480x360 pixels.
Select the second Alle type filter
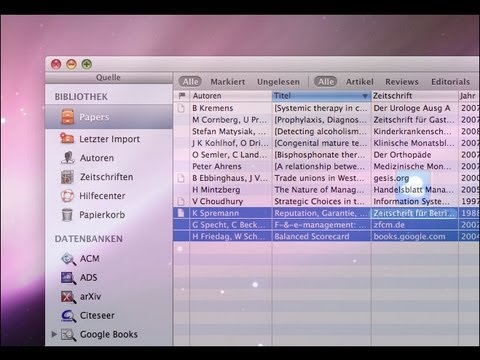(x=325, y=82)
